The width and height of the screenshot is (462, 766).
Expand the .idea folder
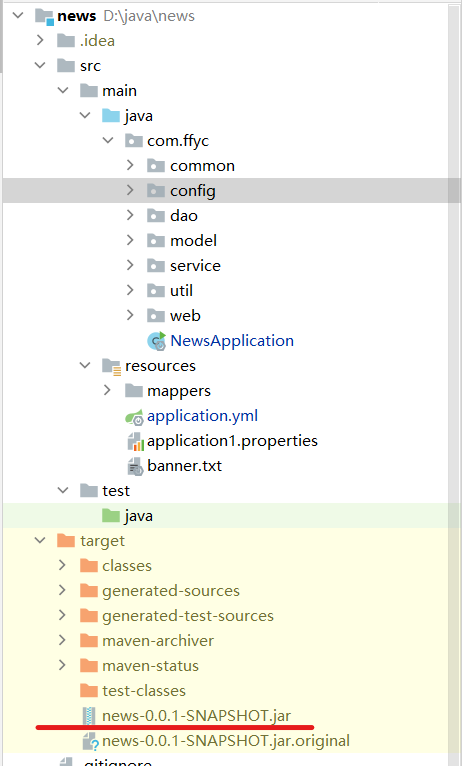[x=40, y=40]
